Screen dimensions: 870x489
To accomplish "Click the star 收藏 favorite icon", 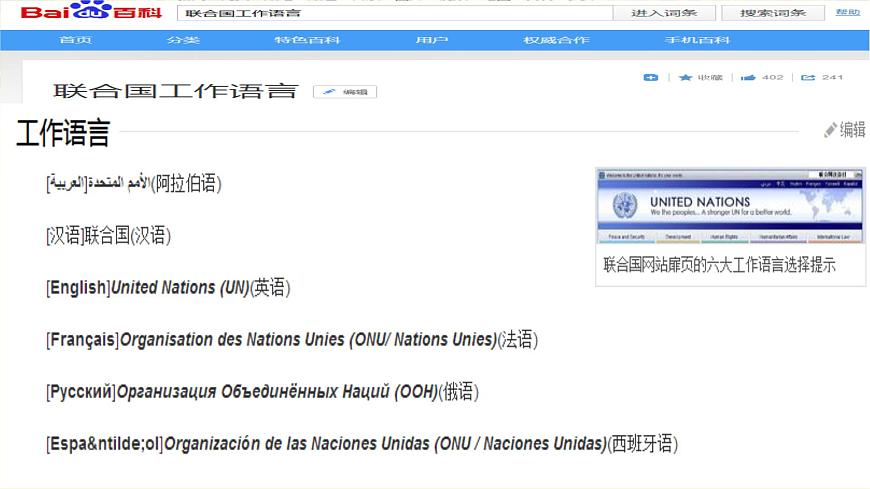I will (x=685, y=78).
